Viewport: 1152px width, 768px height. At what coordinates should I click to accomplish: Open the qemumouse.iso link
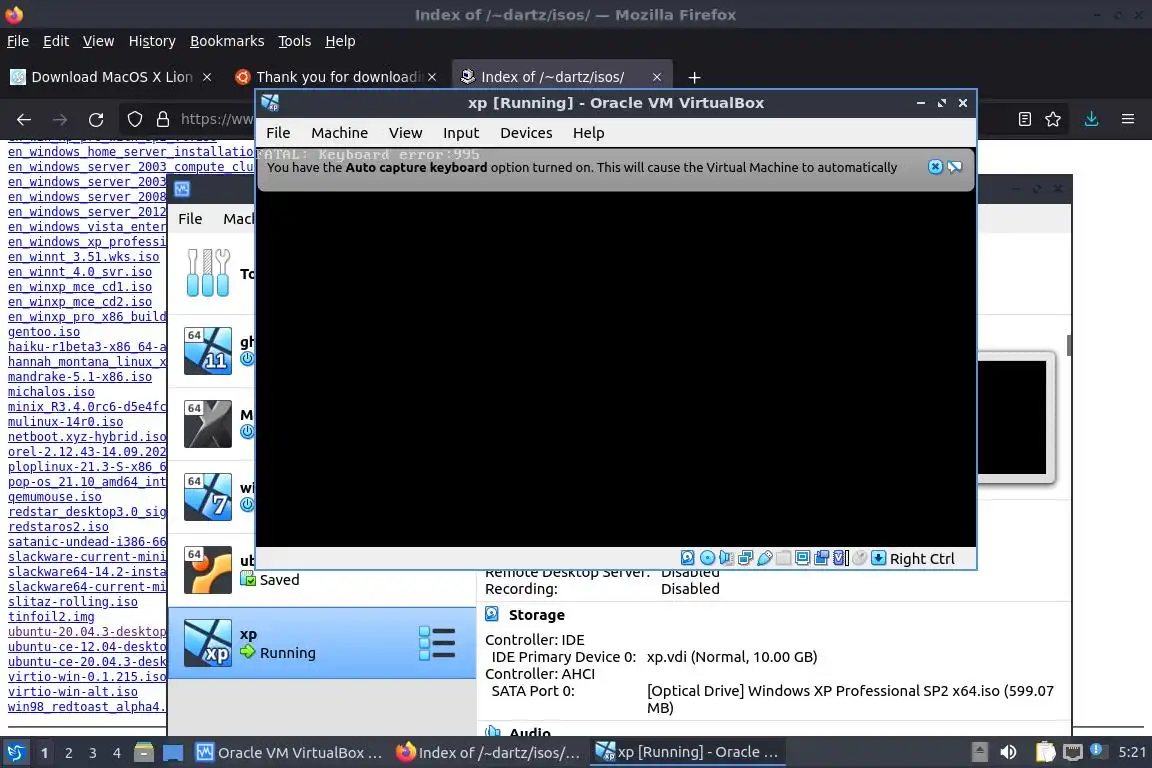click(x=55, y=497)
